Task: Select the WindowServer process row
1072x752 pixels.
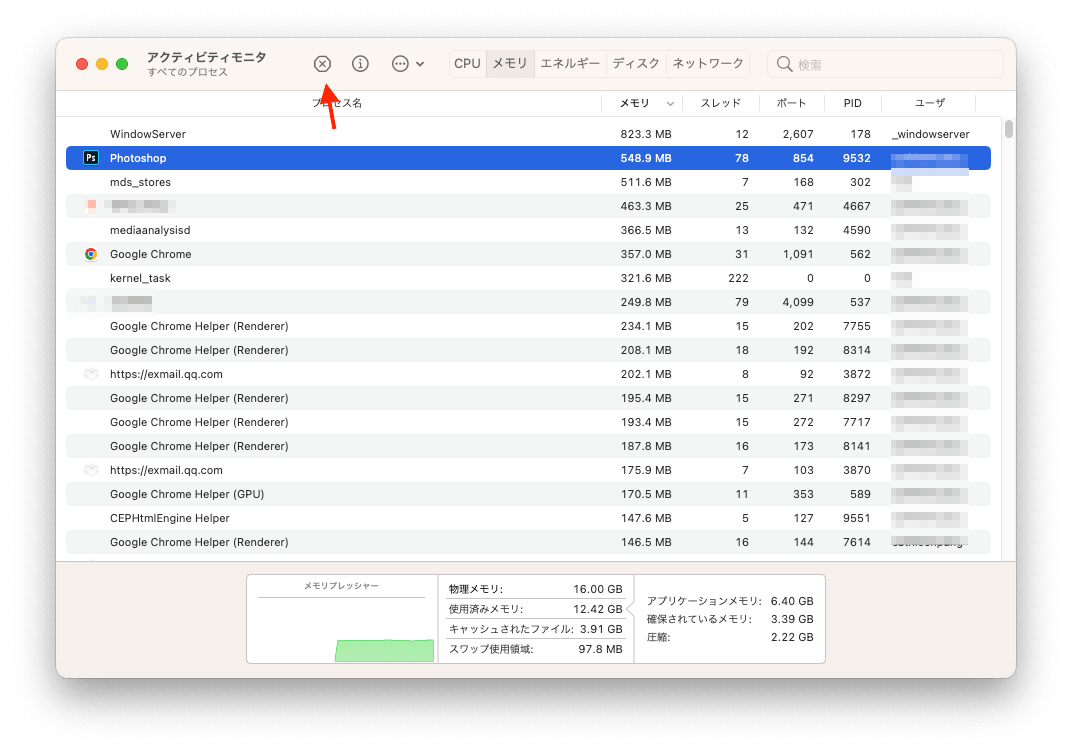Action: 528,134
